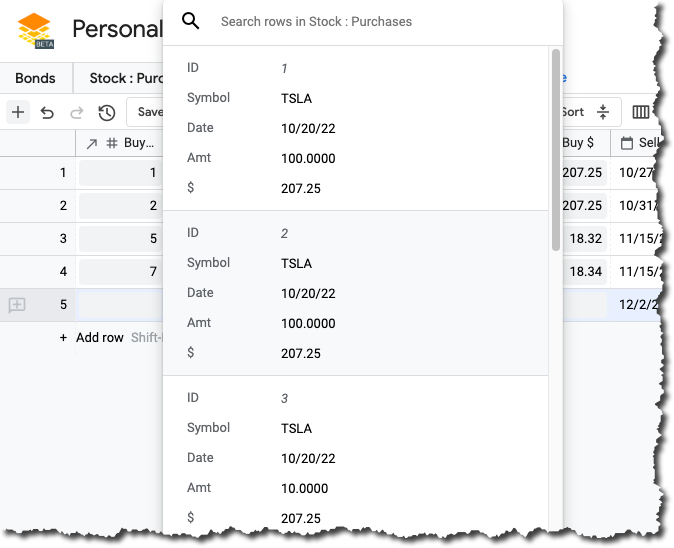Image resolution: width=674 pixels, height=548 pixels.
Task: Click the Saved views button
Action: coord(150,112)
